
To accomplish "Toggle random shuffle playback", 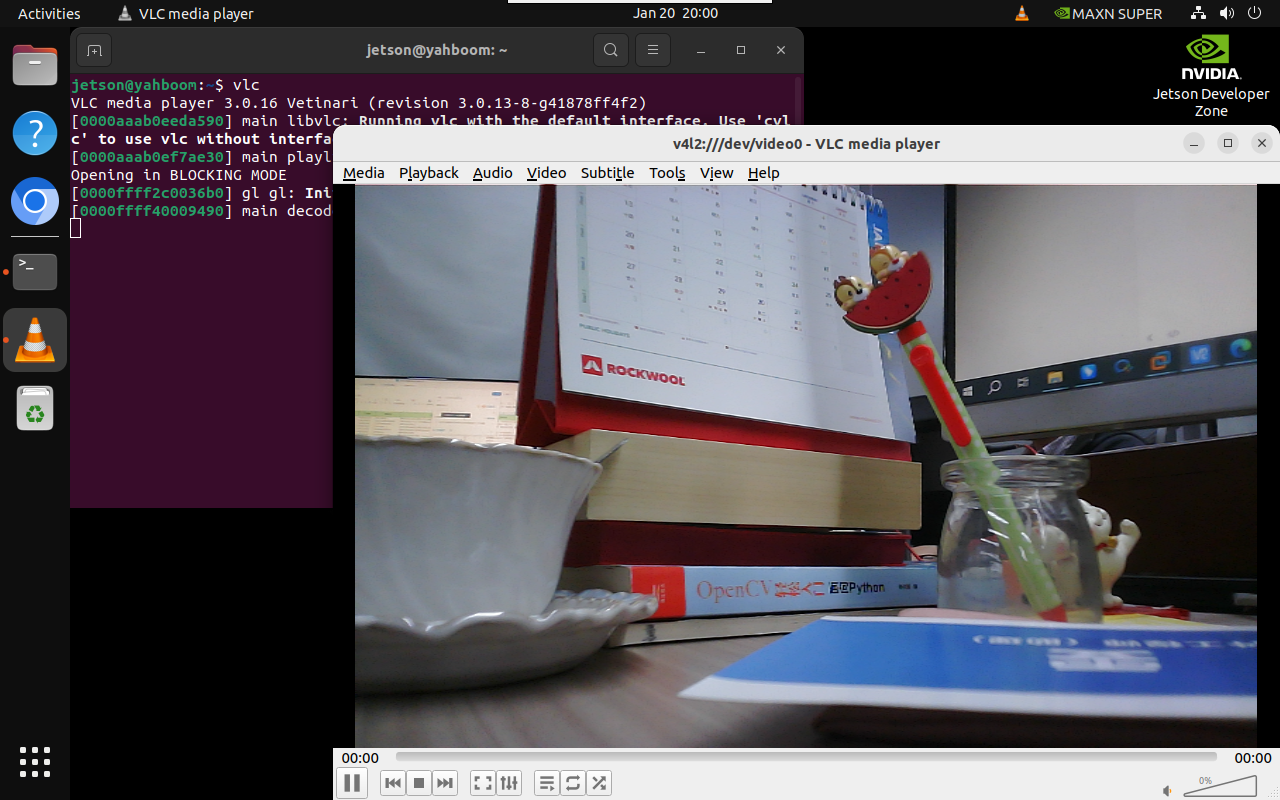I will pos(599,783).
